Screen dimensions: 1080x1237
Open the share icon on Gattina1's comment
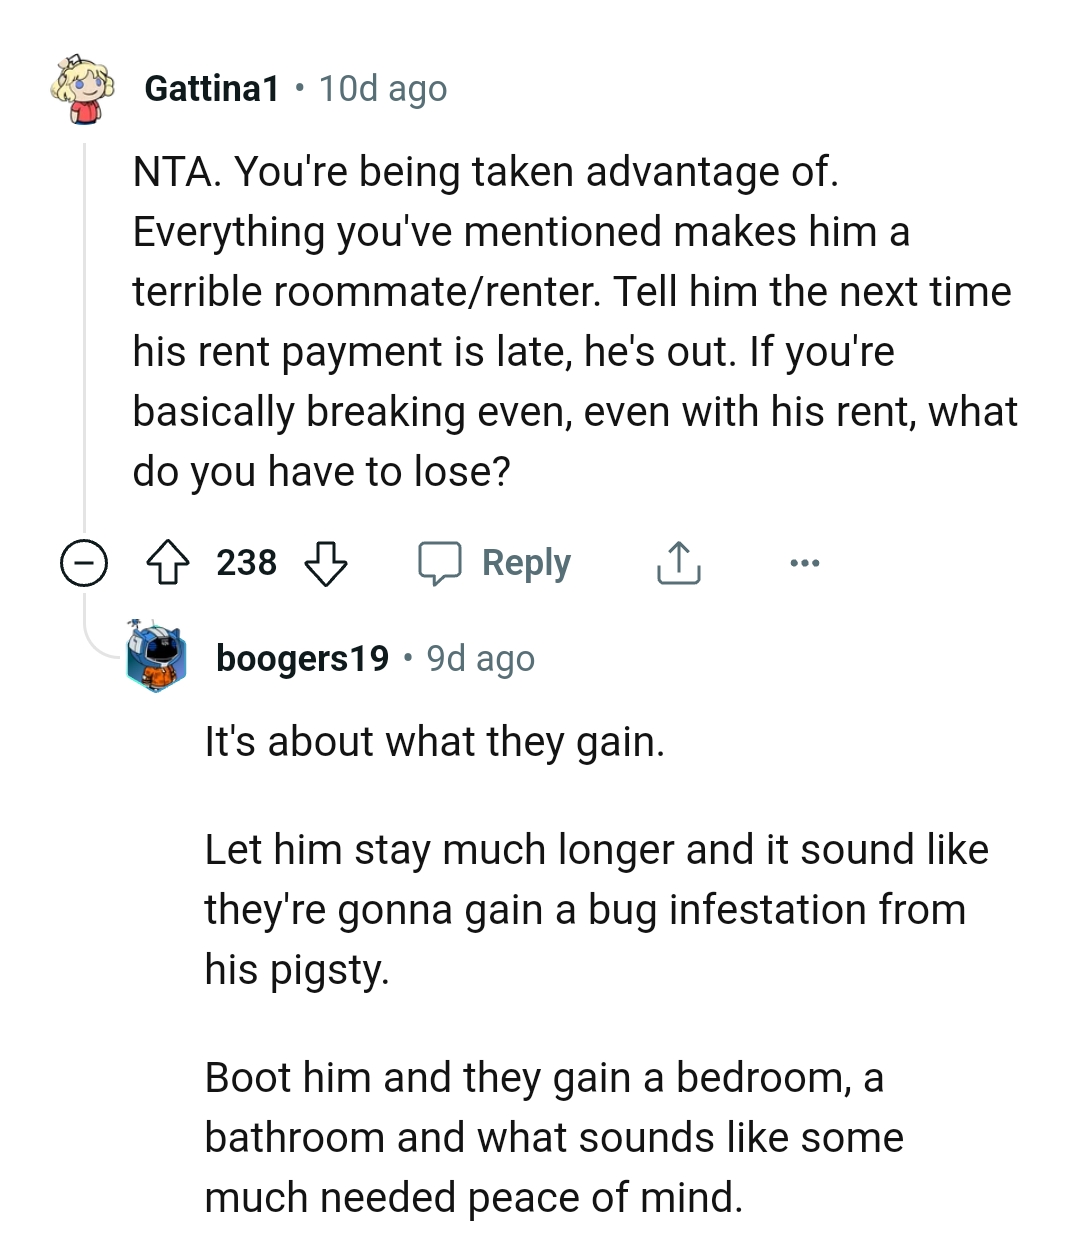pyautogui.click(x=678, y=562)
